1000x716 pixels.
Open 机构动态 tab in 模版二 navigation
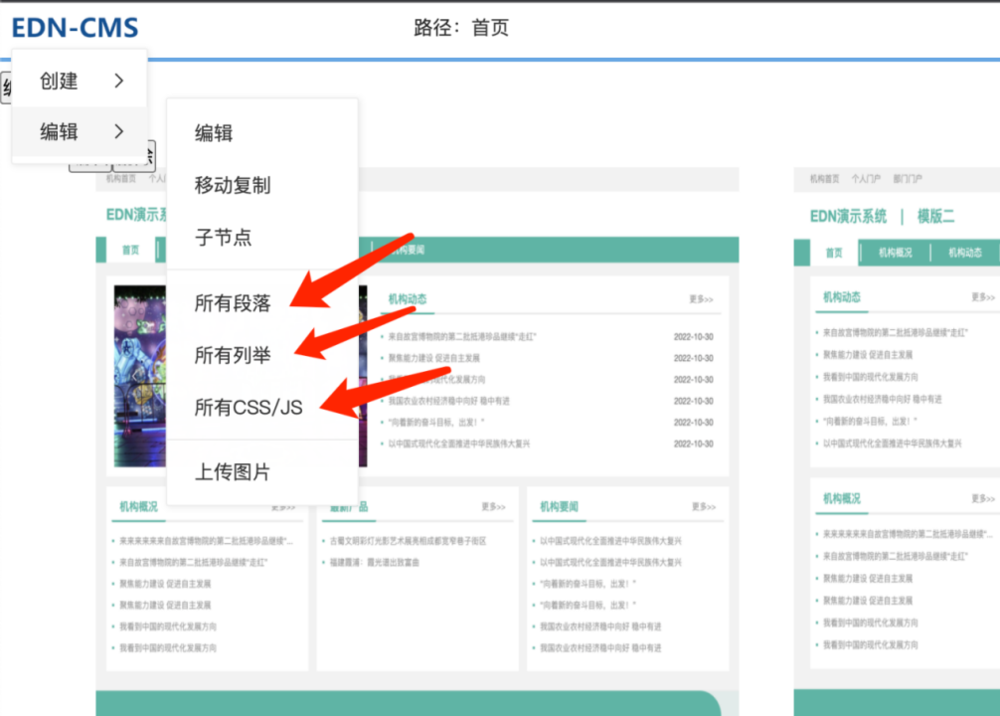[x=965, y=253]
